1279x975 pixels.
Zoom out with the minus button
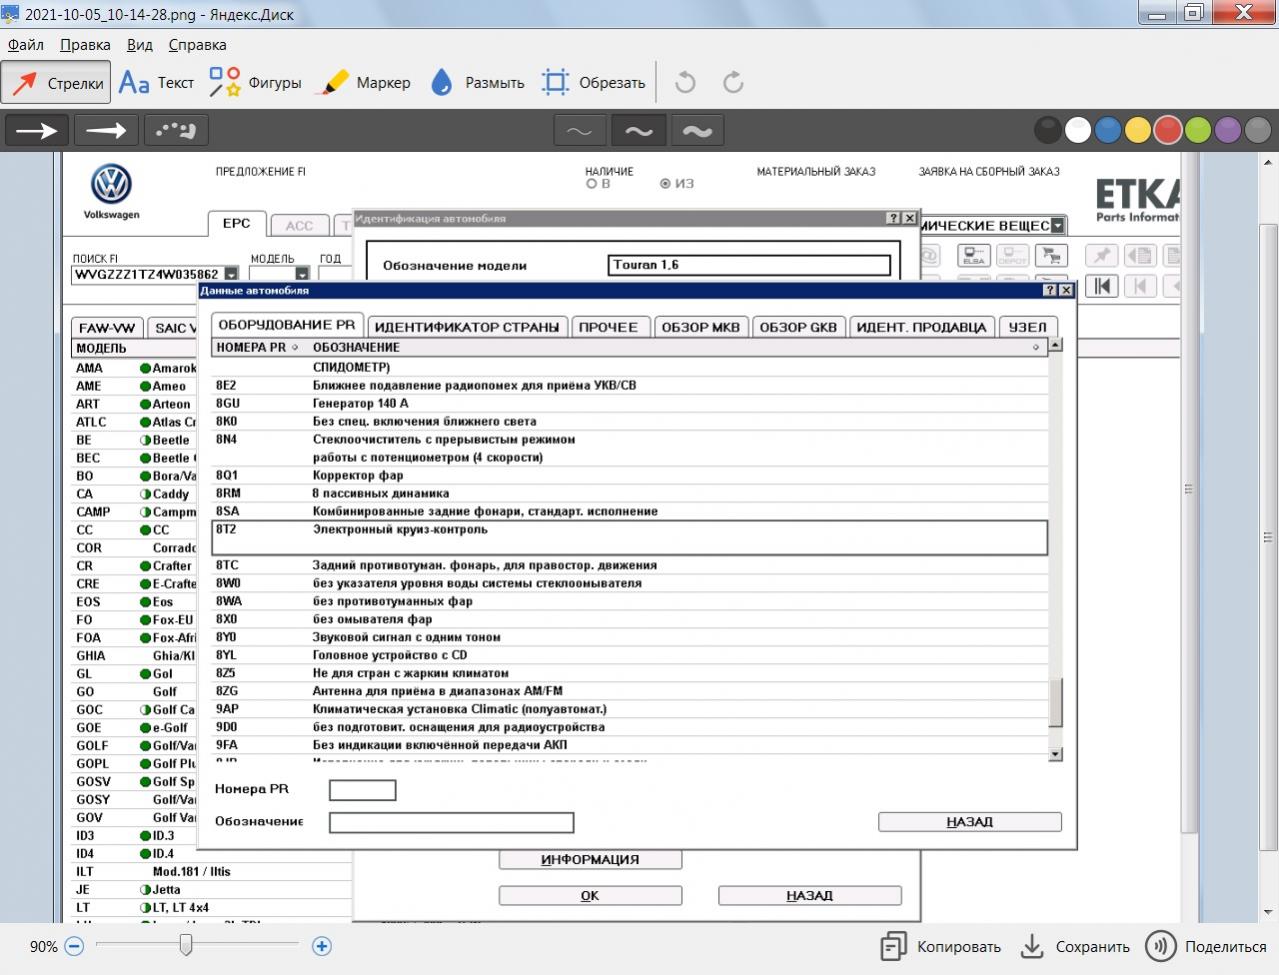[74, 946]
